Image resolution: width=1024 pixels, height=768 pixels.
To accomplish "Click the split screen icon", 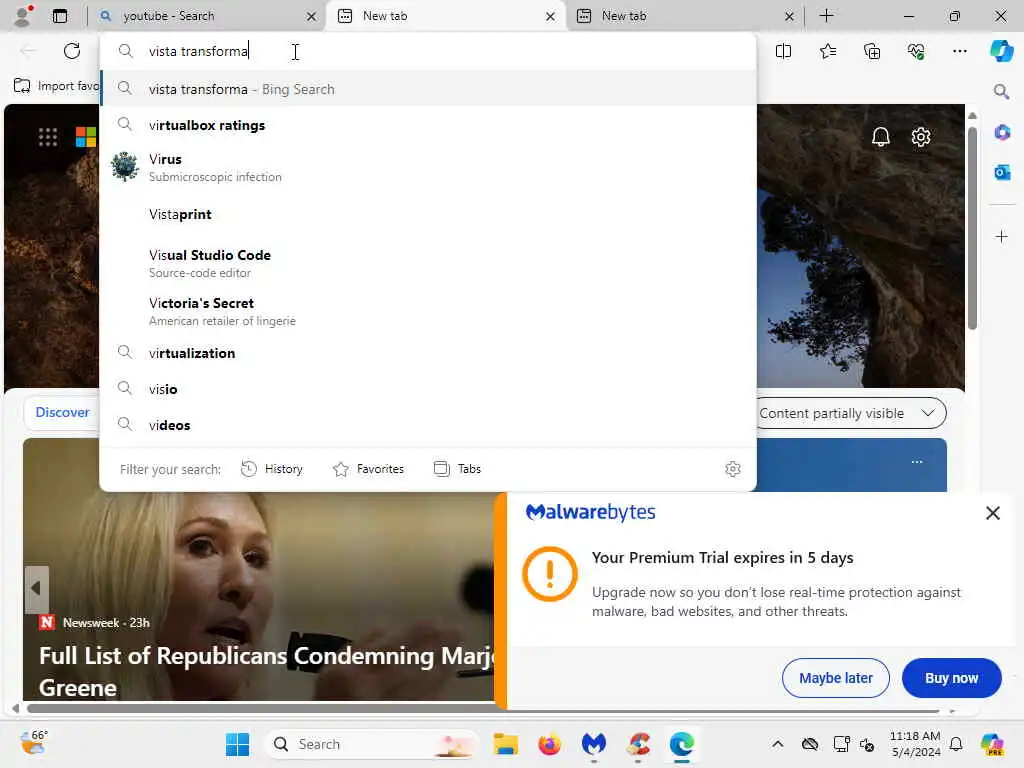I will point(783,51).
